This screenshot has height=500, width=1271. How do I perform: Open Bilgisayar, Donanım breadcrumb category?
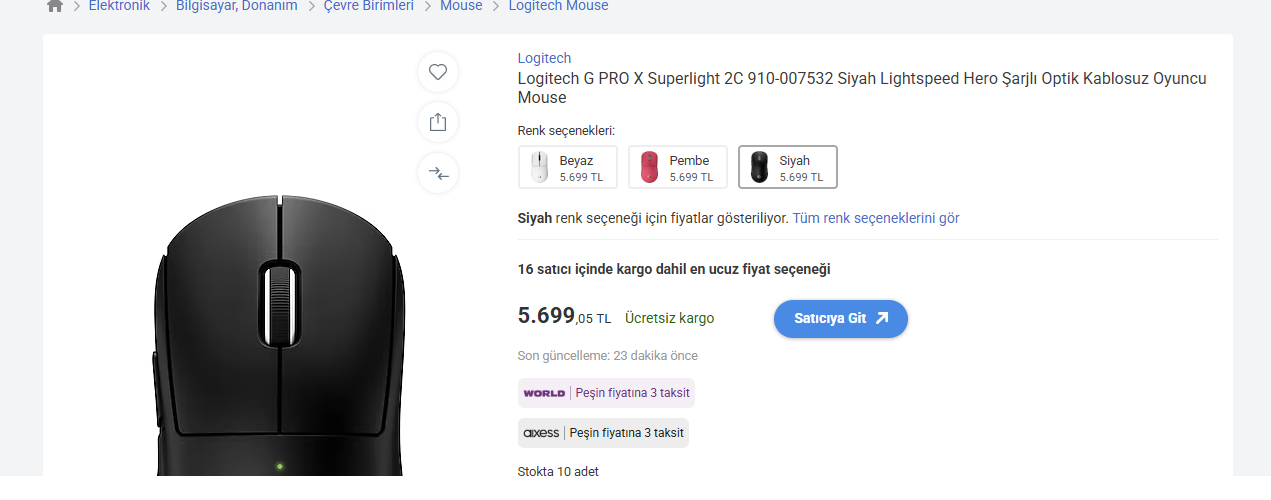coord(236,6)
